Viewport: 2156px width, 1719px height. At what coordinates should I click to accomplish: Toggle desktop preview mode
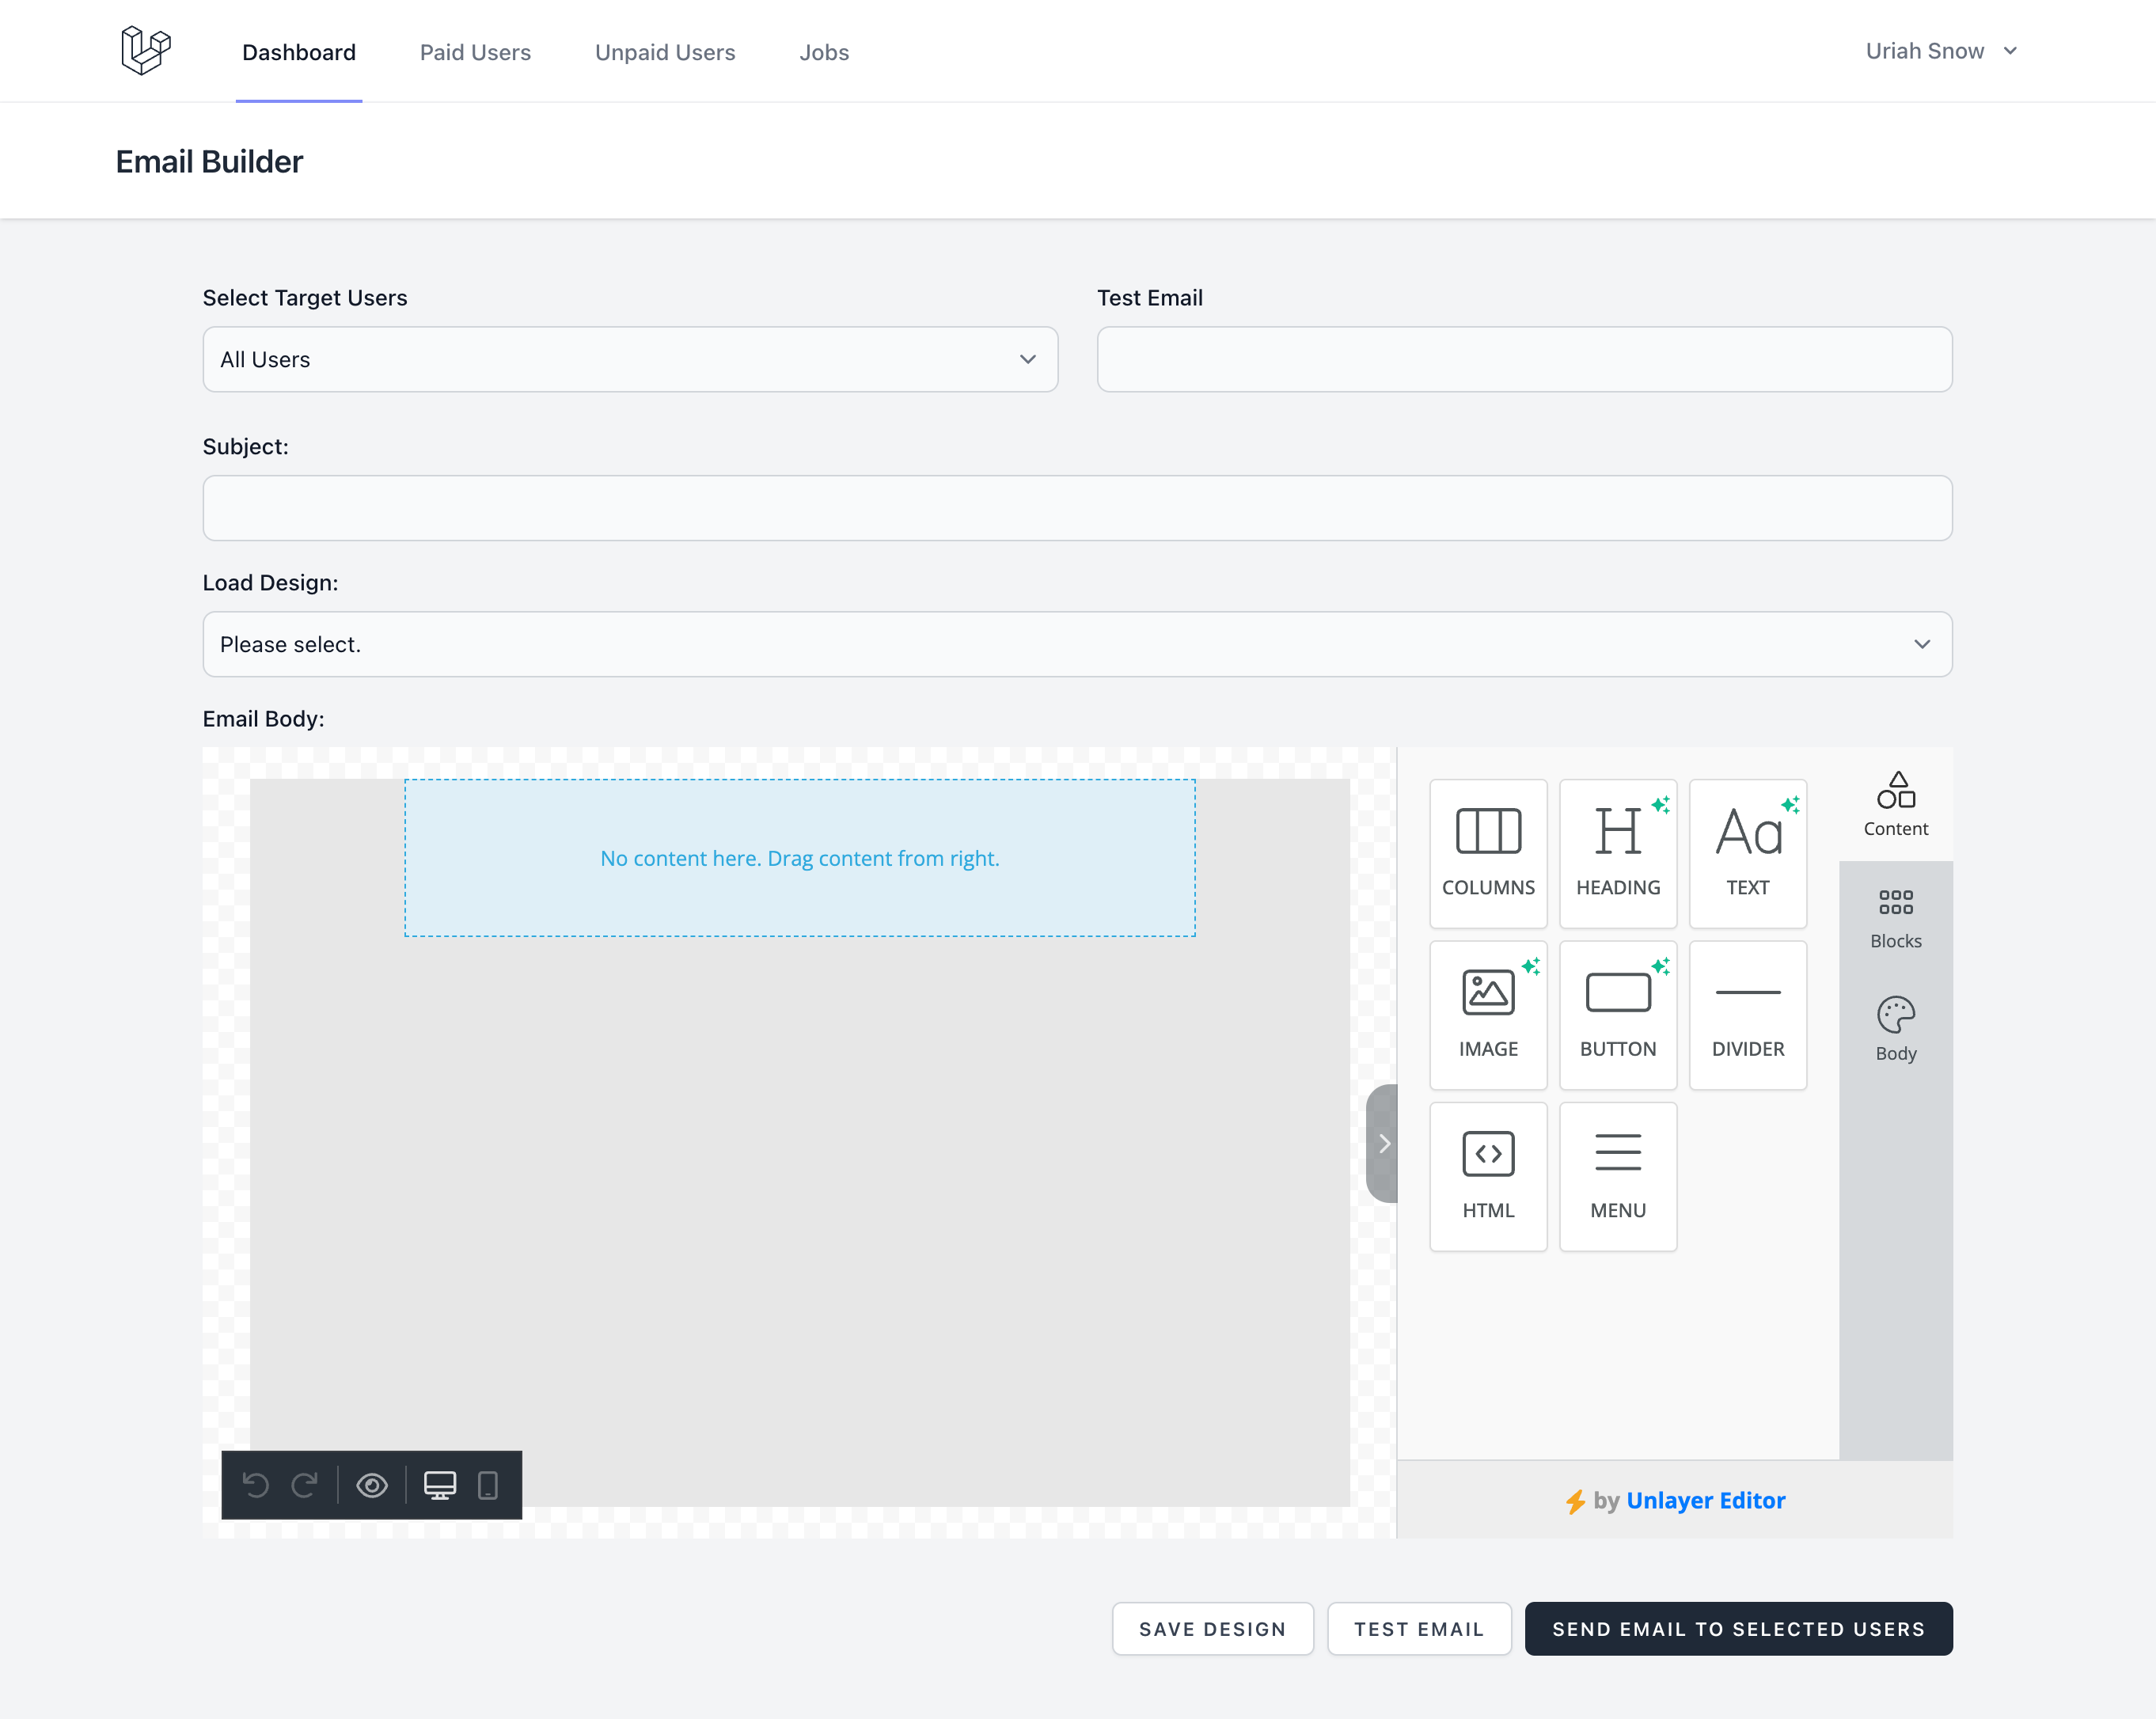[440, 1484]
